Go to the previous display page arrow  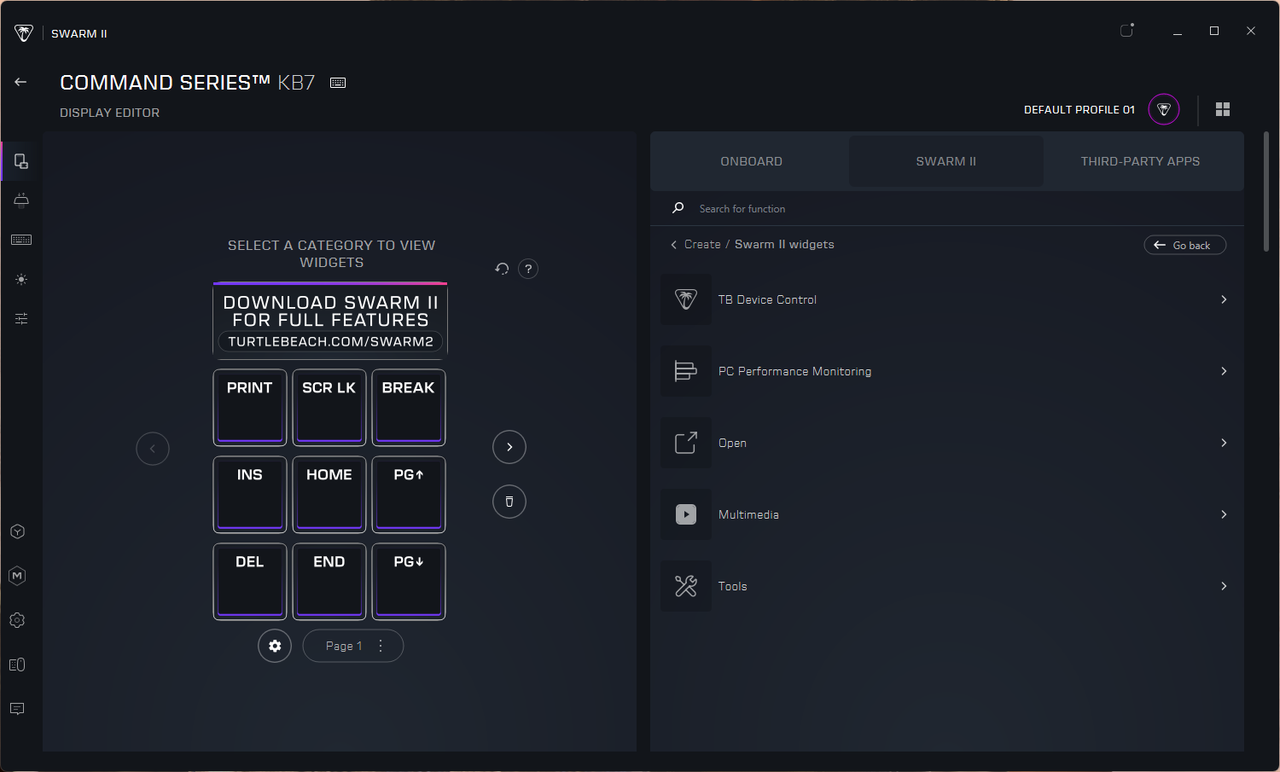pyautogui.click(x=153, y=448)
